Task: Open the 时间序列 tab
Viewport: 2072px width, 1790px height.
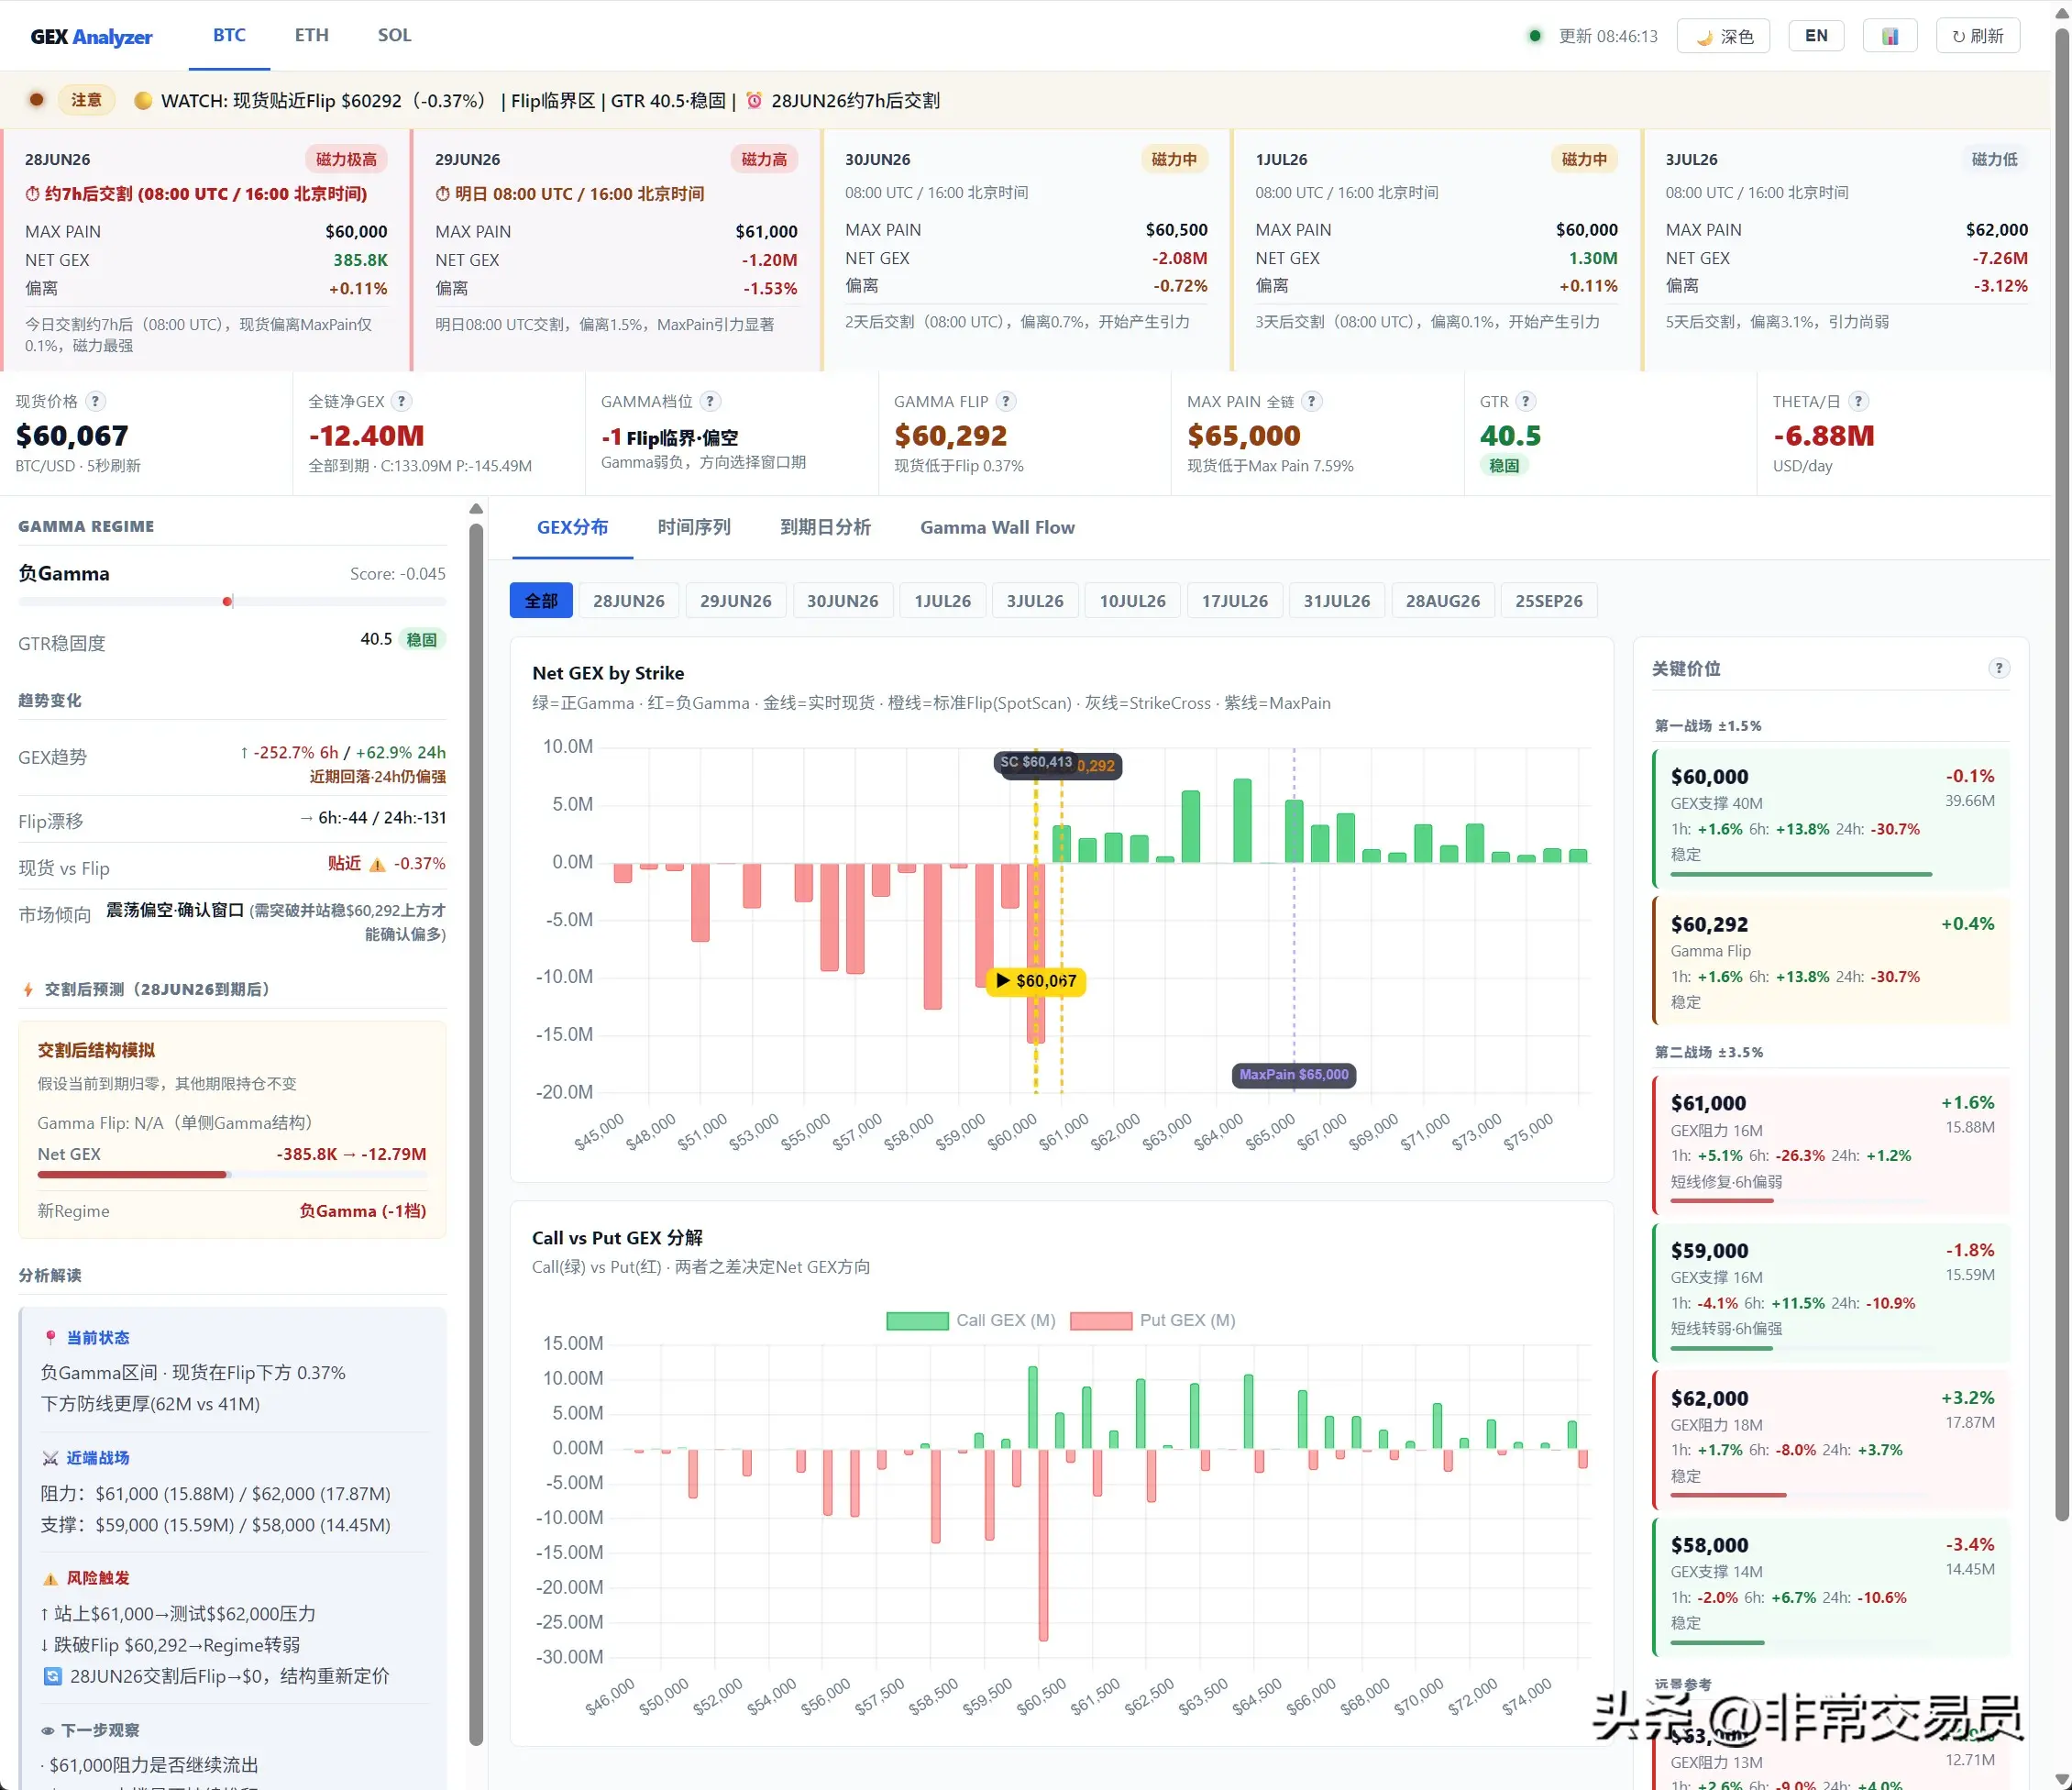Action: (694, 527)
